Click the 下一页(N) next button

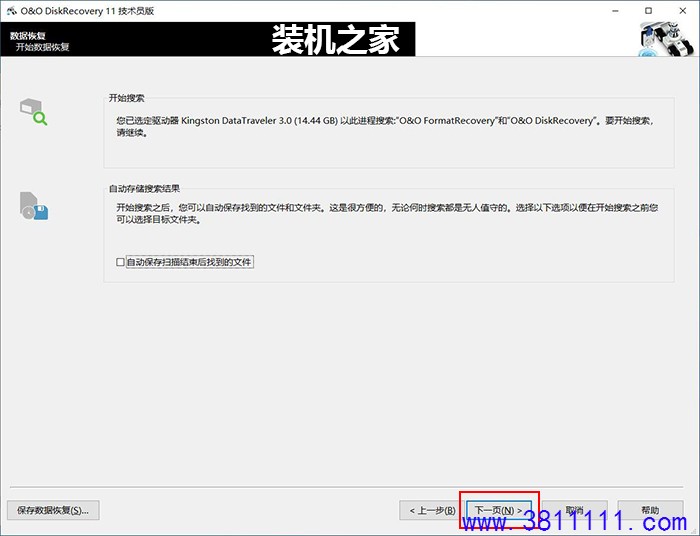pos(499,510)
